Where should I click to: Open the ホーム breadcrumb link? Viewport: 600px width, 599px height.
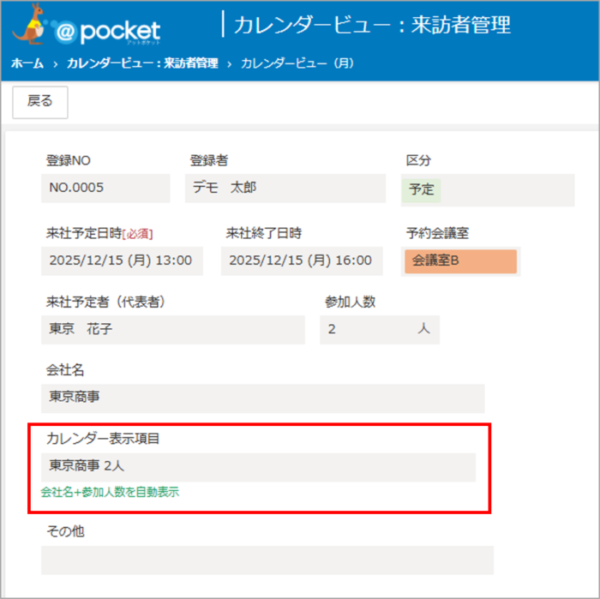tap(27, 63)
